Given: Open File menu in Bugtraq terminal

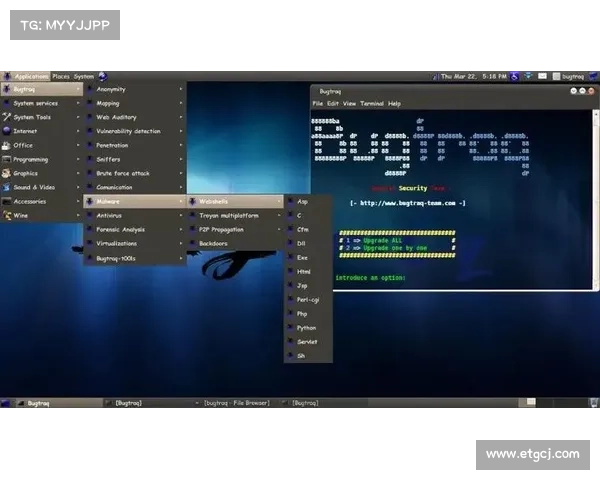Looking at the screenshot, I should (318, 103).
